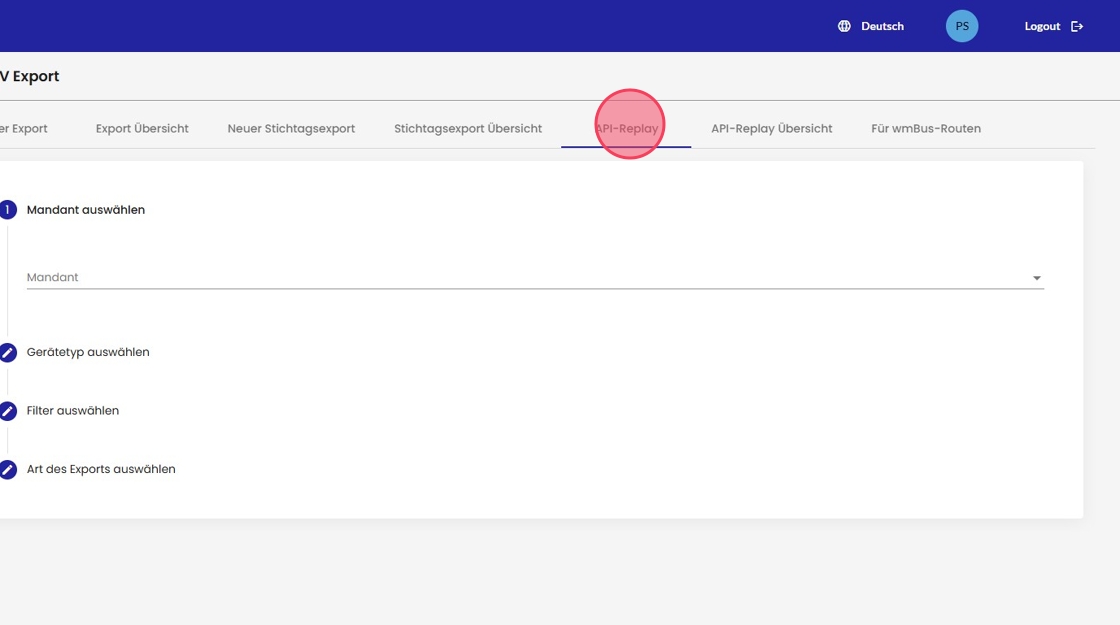This screenshot has height=625, width=1120.
Task: Open the Deutsch language selector
Action: click(x=882, y=26)
